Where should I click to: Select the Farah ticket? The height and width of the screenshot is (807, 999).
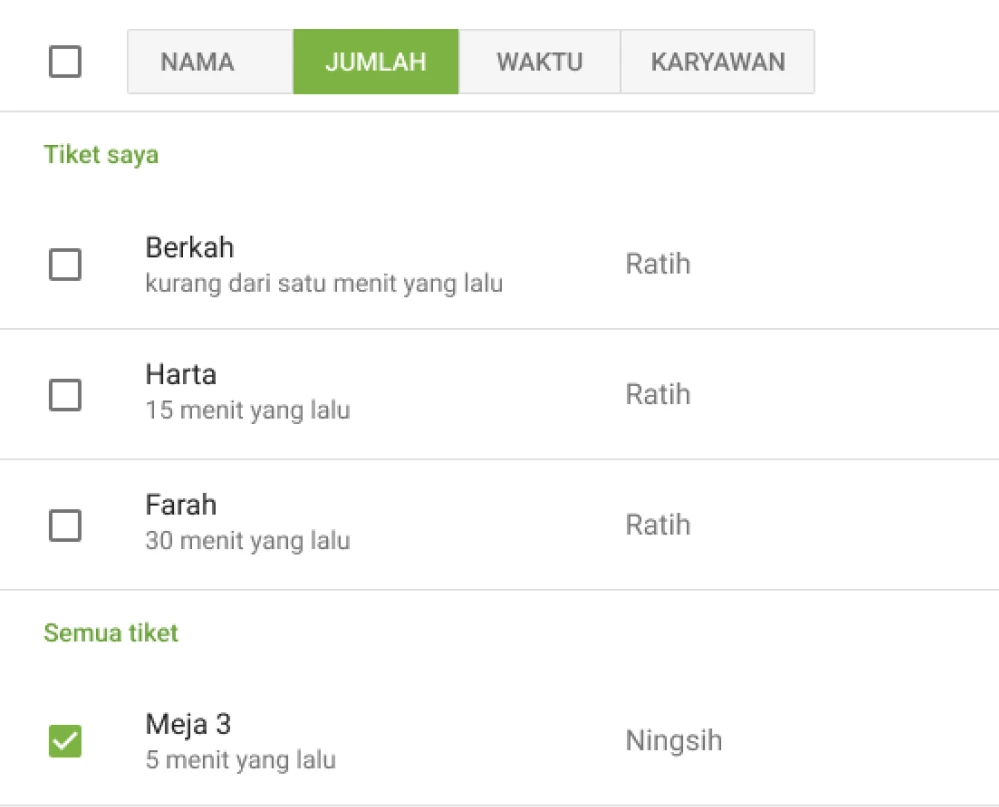(181, 505)
